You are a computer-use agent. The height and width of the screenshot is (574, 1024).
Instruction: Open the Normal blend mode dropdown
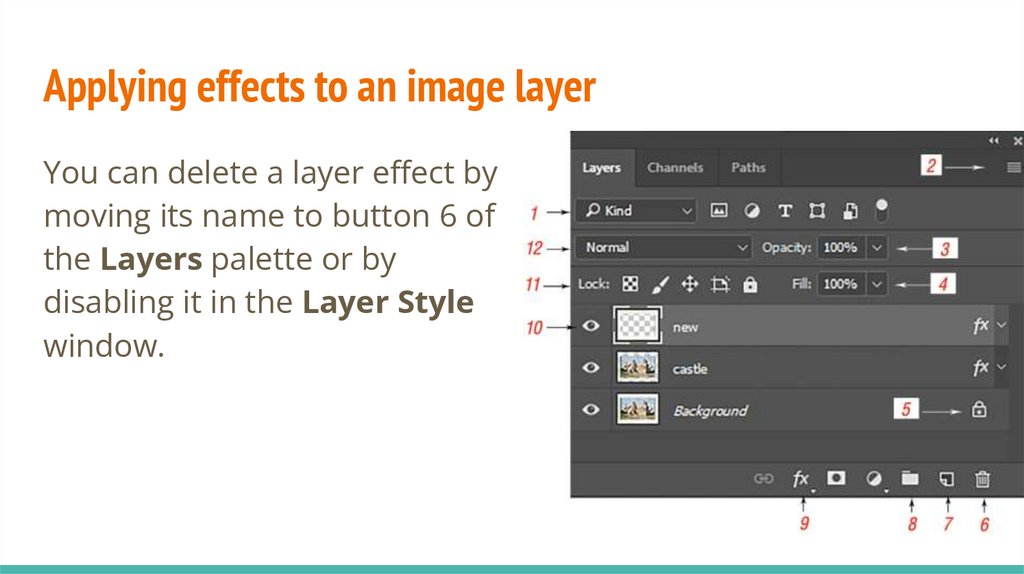[665, 247]
